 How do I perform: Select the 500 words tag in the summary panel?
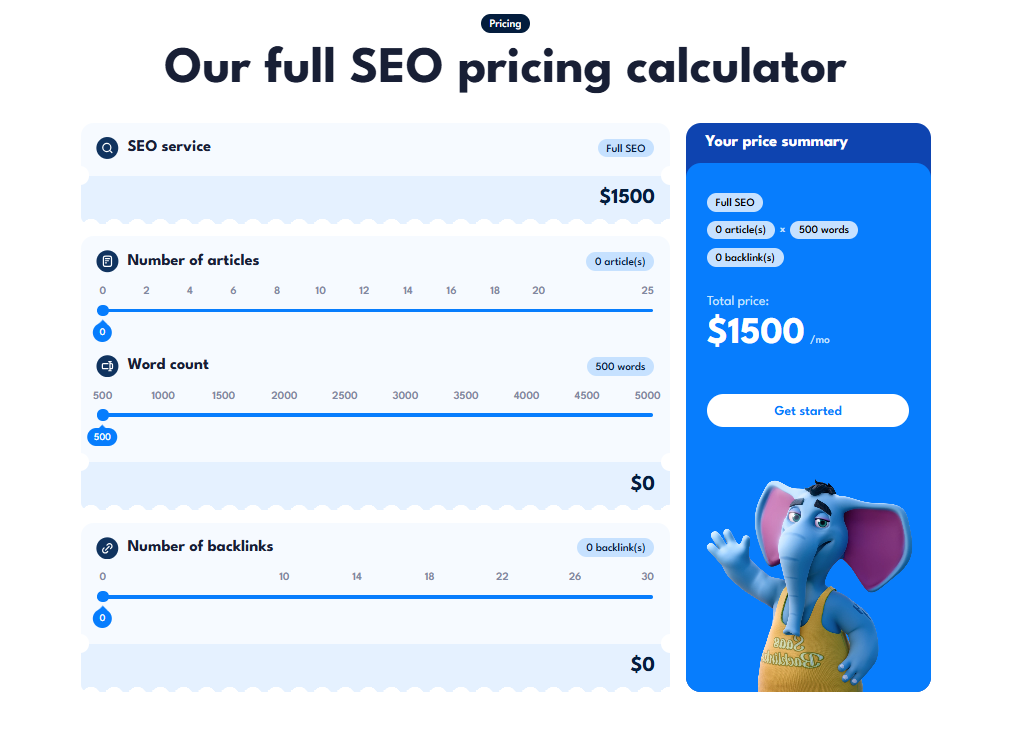[x=823, y=229]
